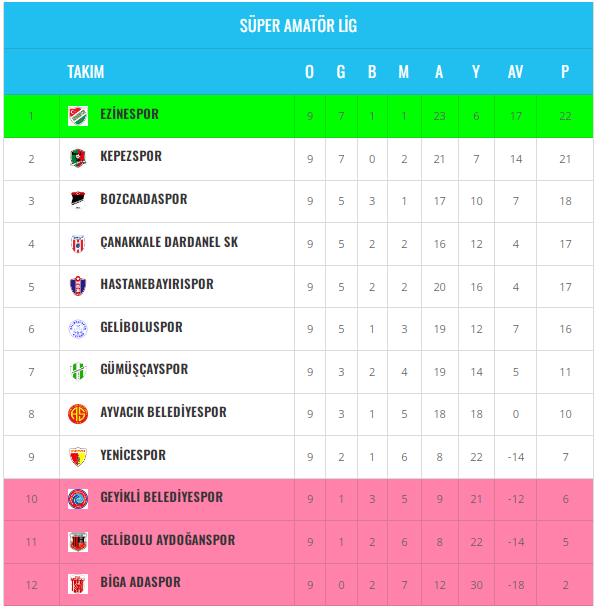Click the Kepezspor club crest

click(78, 159)
